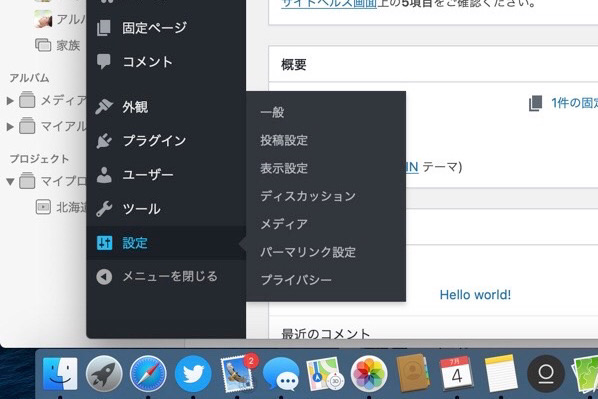Open the Twitter app in Dock
The width and height of the screenshot is (598, 399).
[x=193, y=375]
